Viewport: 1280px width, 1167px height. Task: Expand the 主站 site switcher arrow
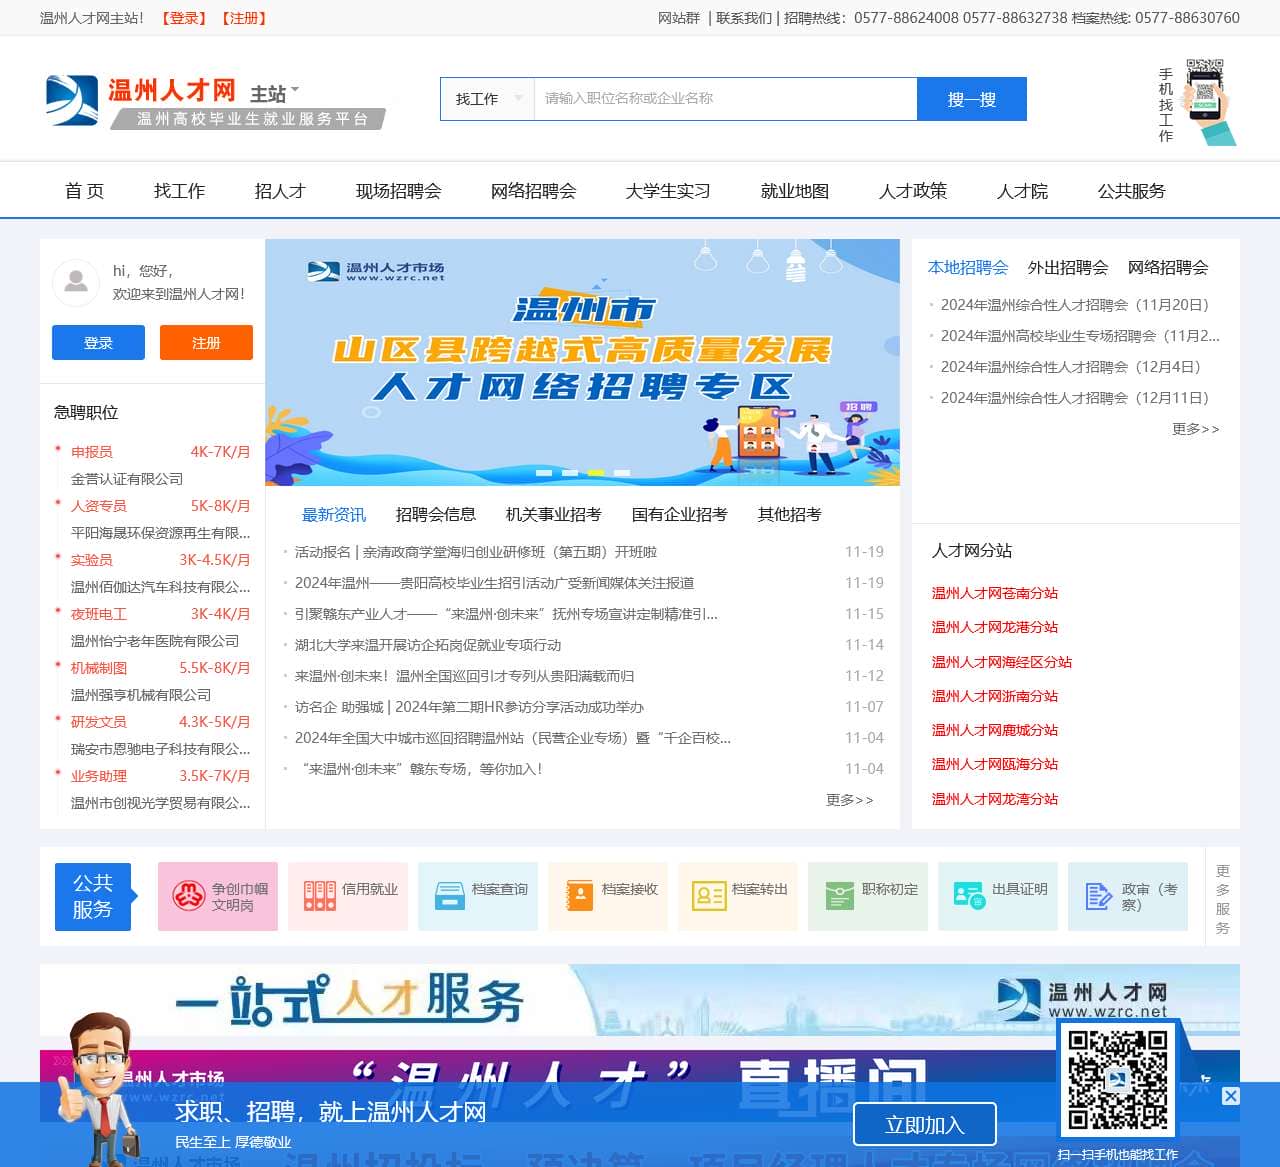(x=295, y=89)
